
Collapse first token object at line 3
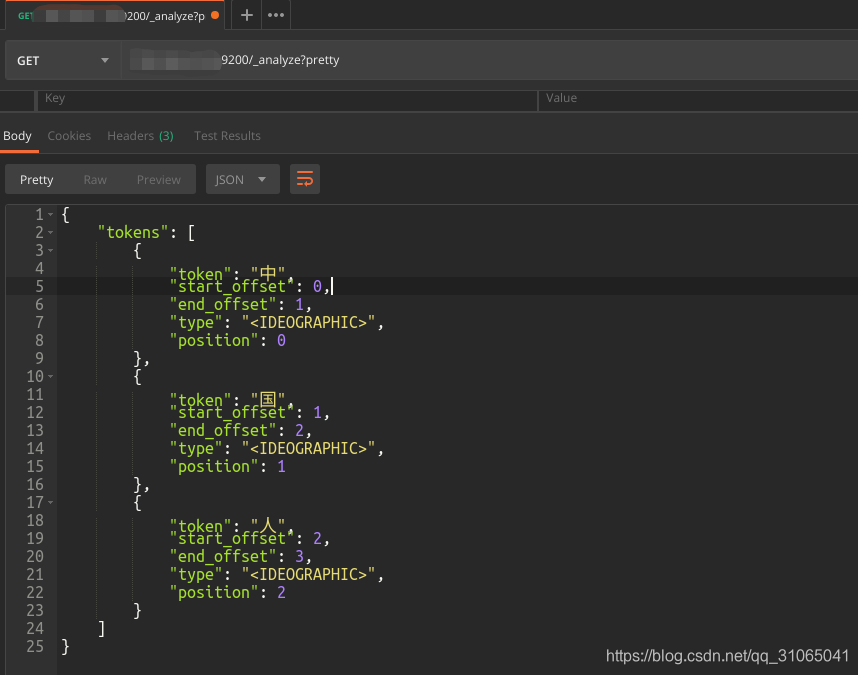(50, 251)
